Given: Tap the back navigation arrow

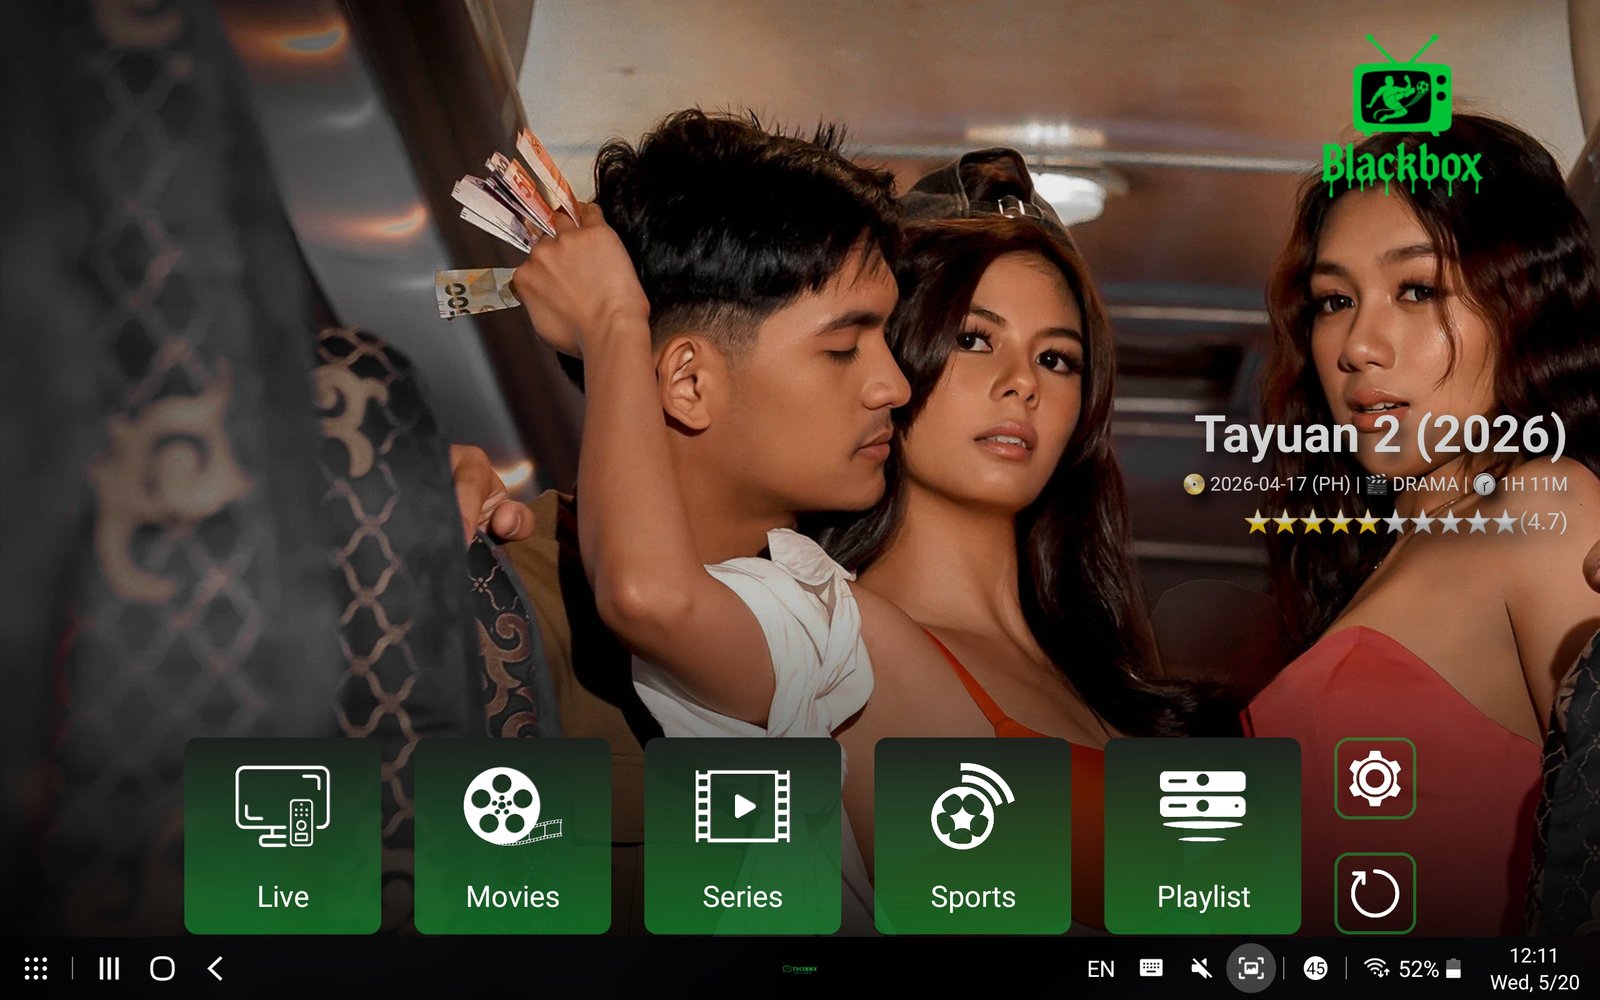Looking at the screenshot, I should [x=215, y=968].
